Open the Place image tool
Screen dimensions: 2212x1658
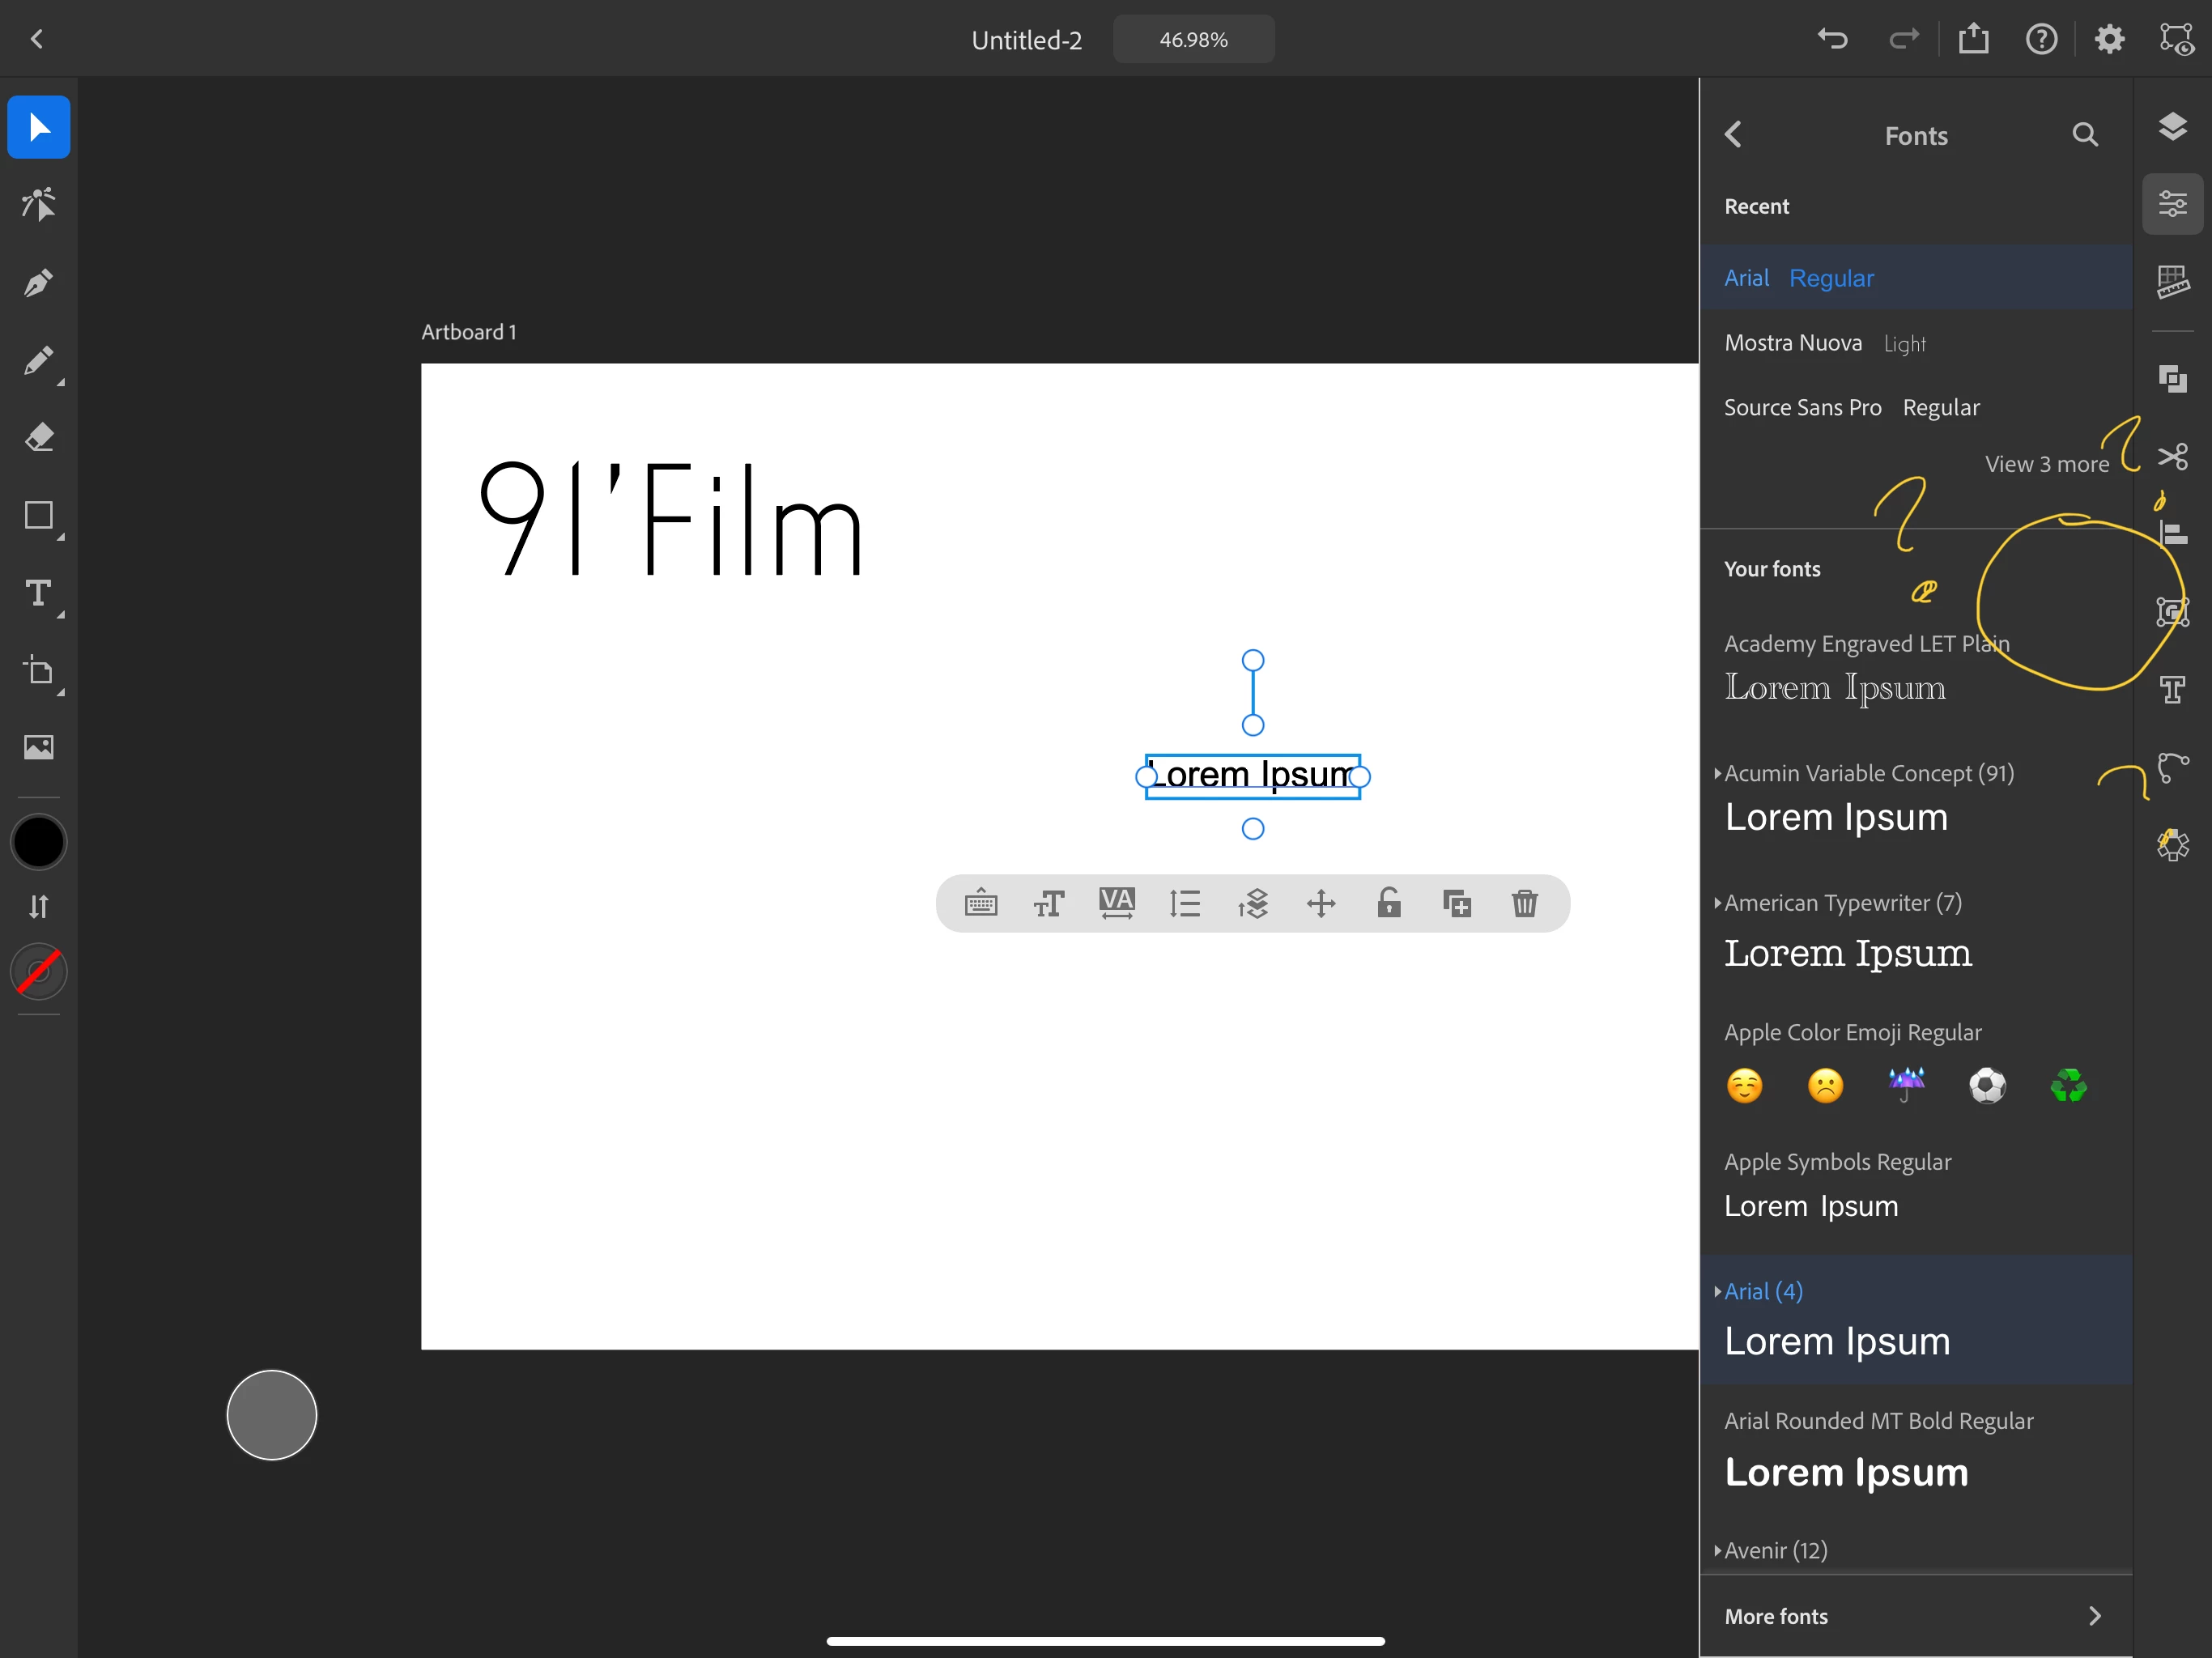(38, 747)
